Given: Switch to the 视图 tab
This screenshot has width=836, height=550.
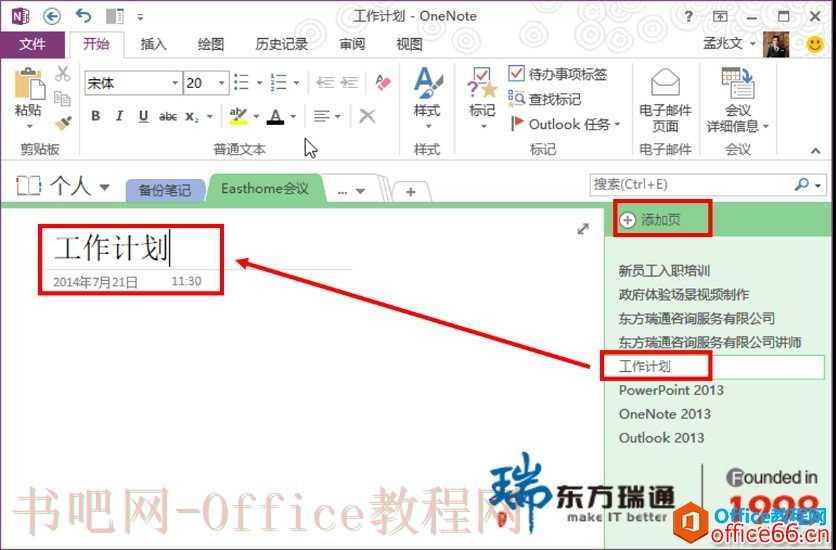Looking at the screenshot, I should [x=409, y=44].
